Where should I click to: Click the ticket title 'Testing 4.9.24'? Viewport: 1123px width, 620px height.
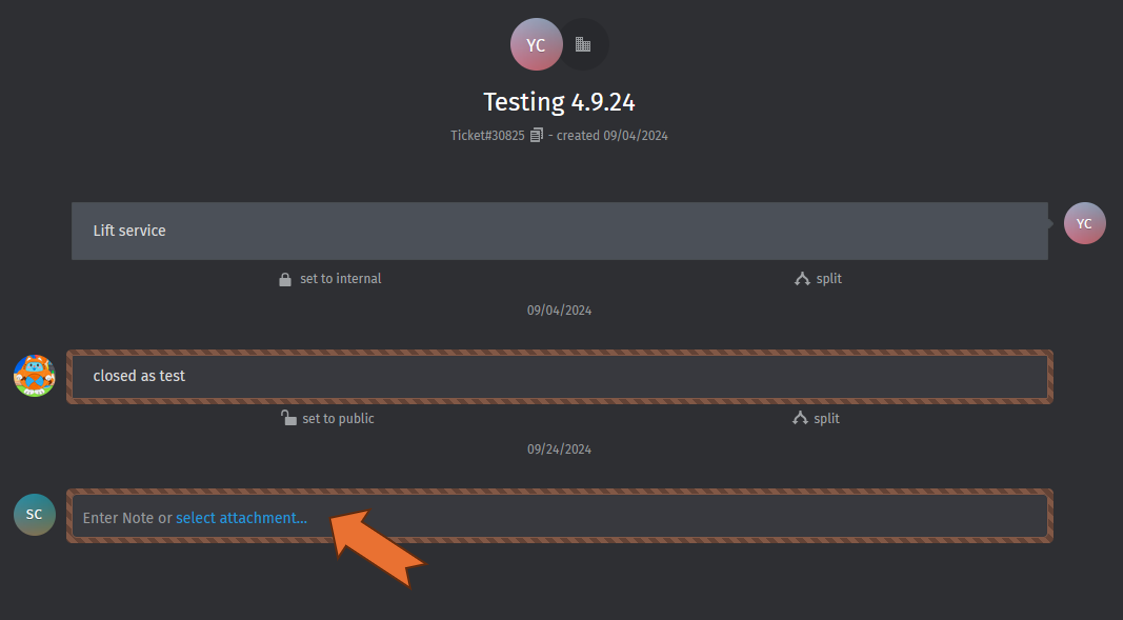[559, 102]
